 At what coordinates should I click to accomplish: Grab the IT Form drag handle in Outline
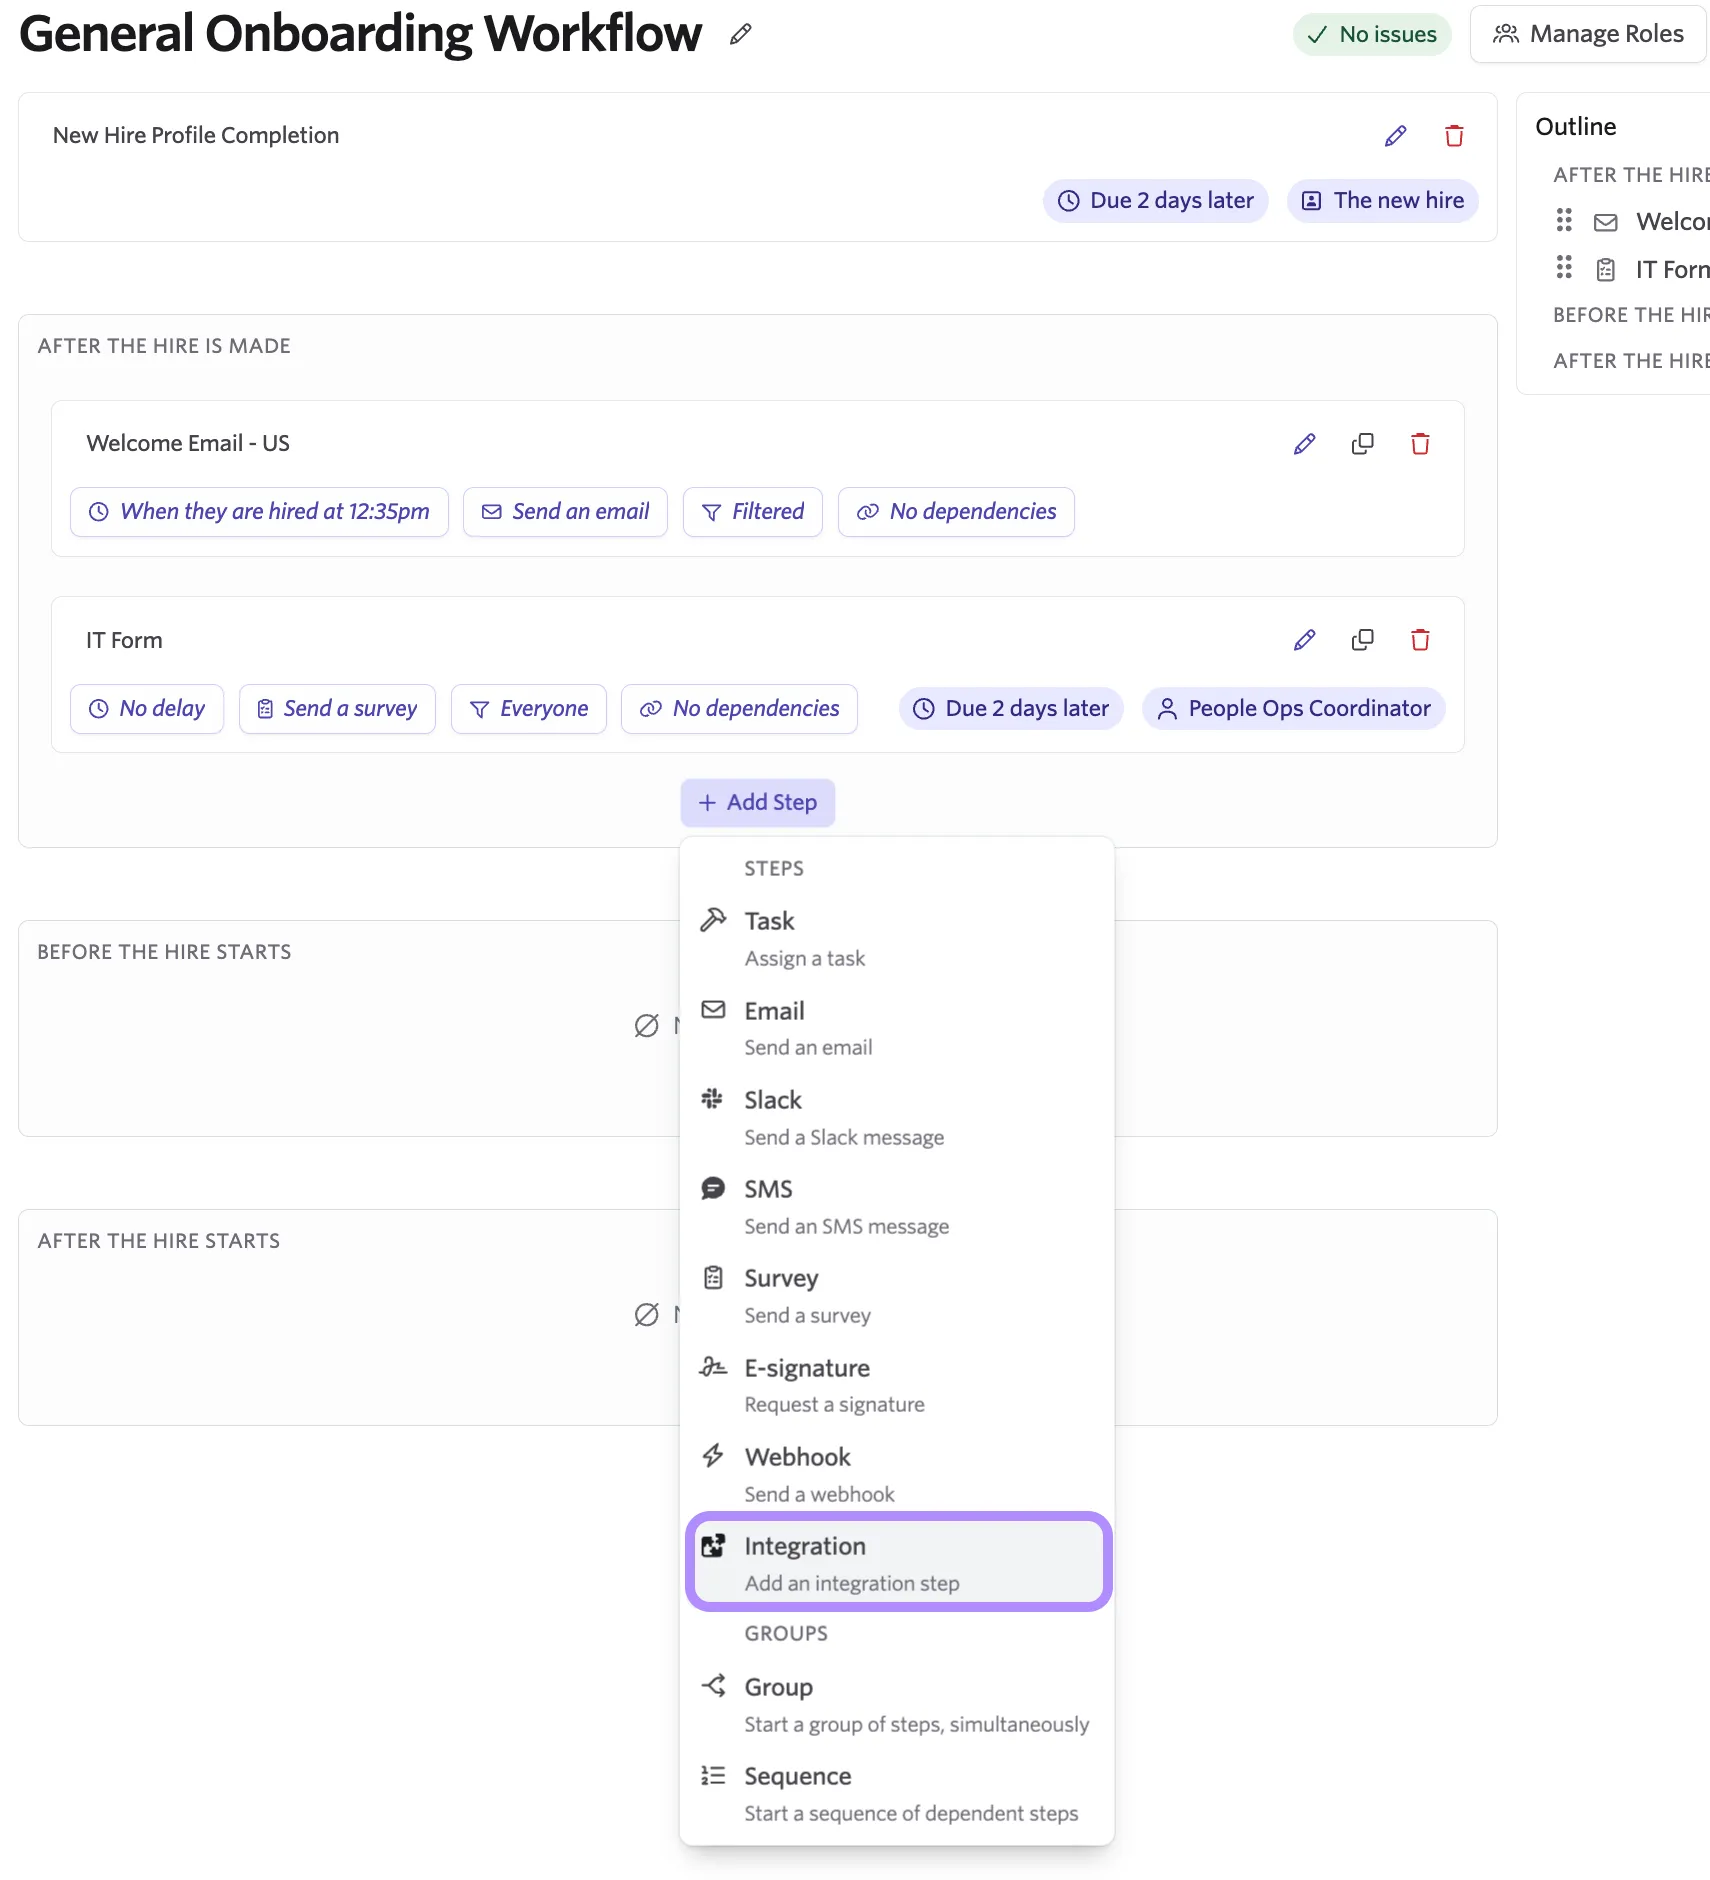[x=1564, y=268]
